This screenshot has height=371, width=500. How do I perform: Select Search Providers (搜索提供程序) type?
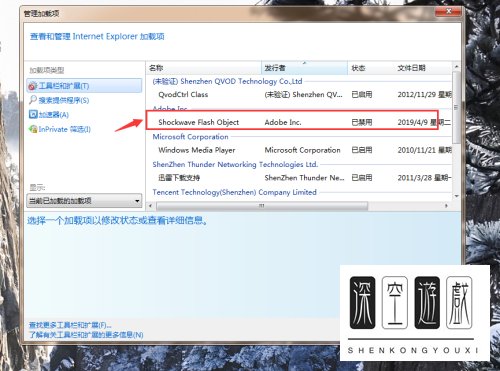pyautogui.click(x=64, y=100)
